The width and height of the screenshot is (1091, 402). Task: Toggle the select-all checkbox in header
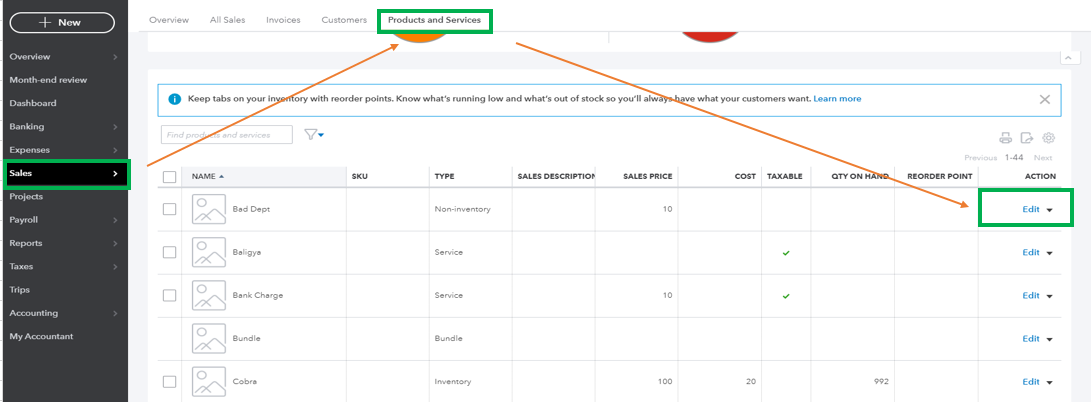169,176
